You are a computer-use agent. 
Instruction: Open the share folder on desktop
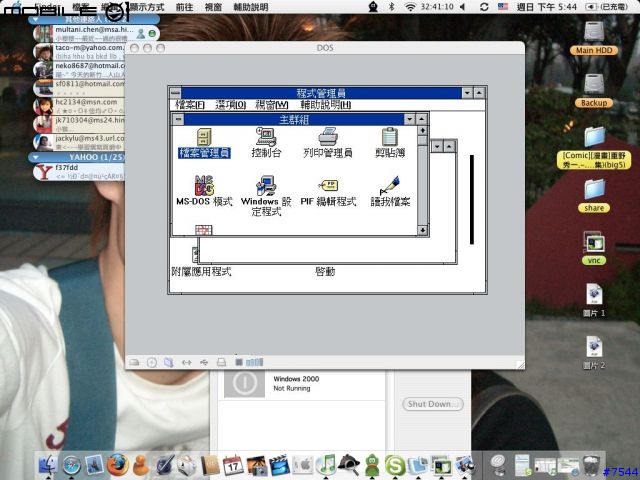594,196
